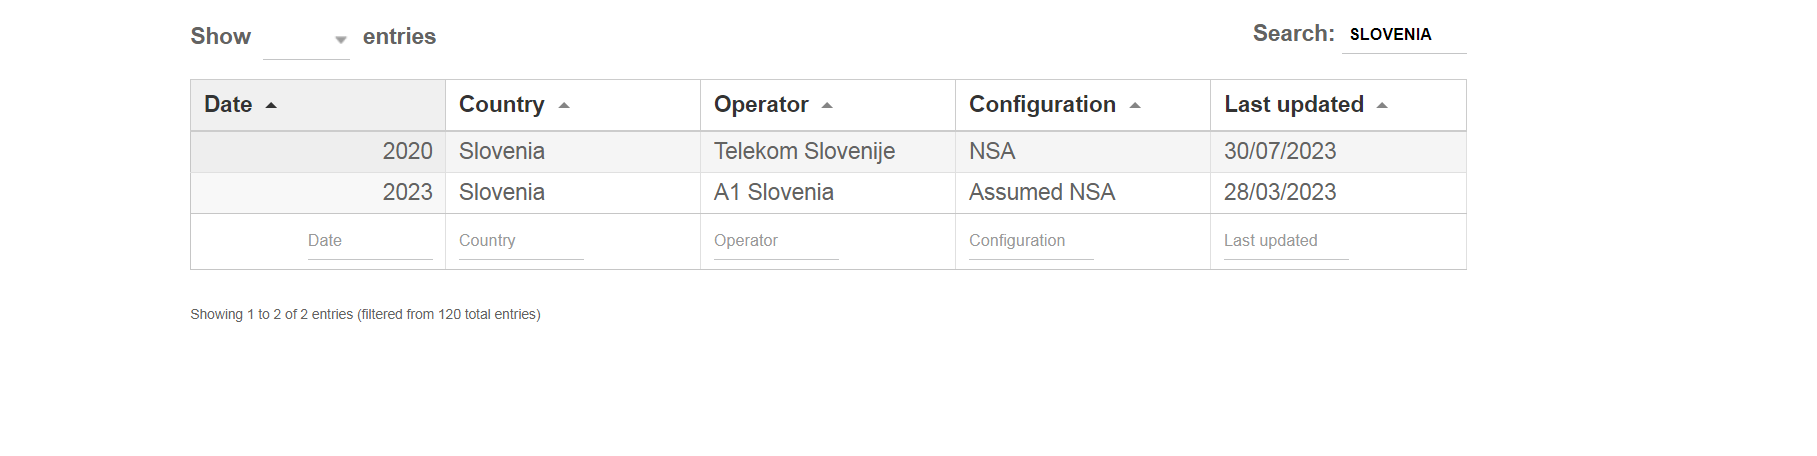Click the Last updated filter input
The image size is (1817, 456).
[1286, 241]
